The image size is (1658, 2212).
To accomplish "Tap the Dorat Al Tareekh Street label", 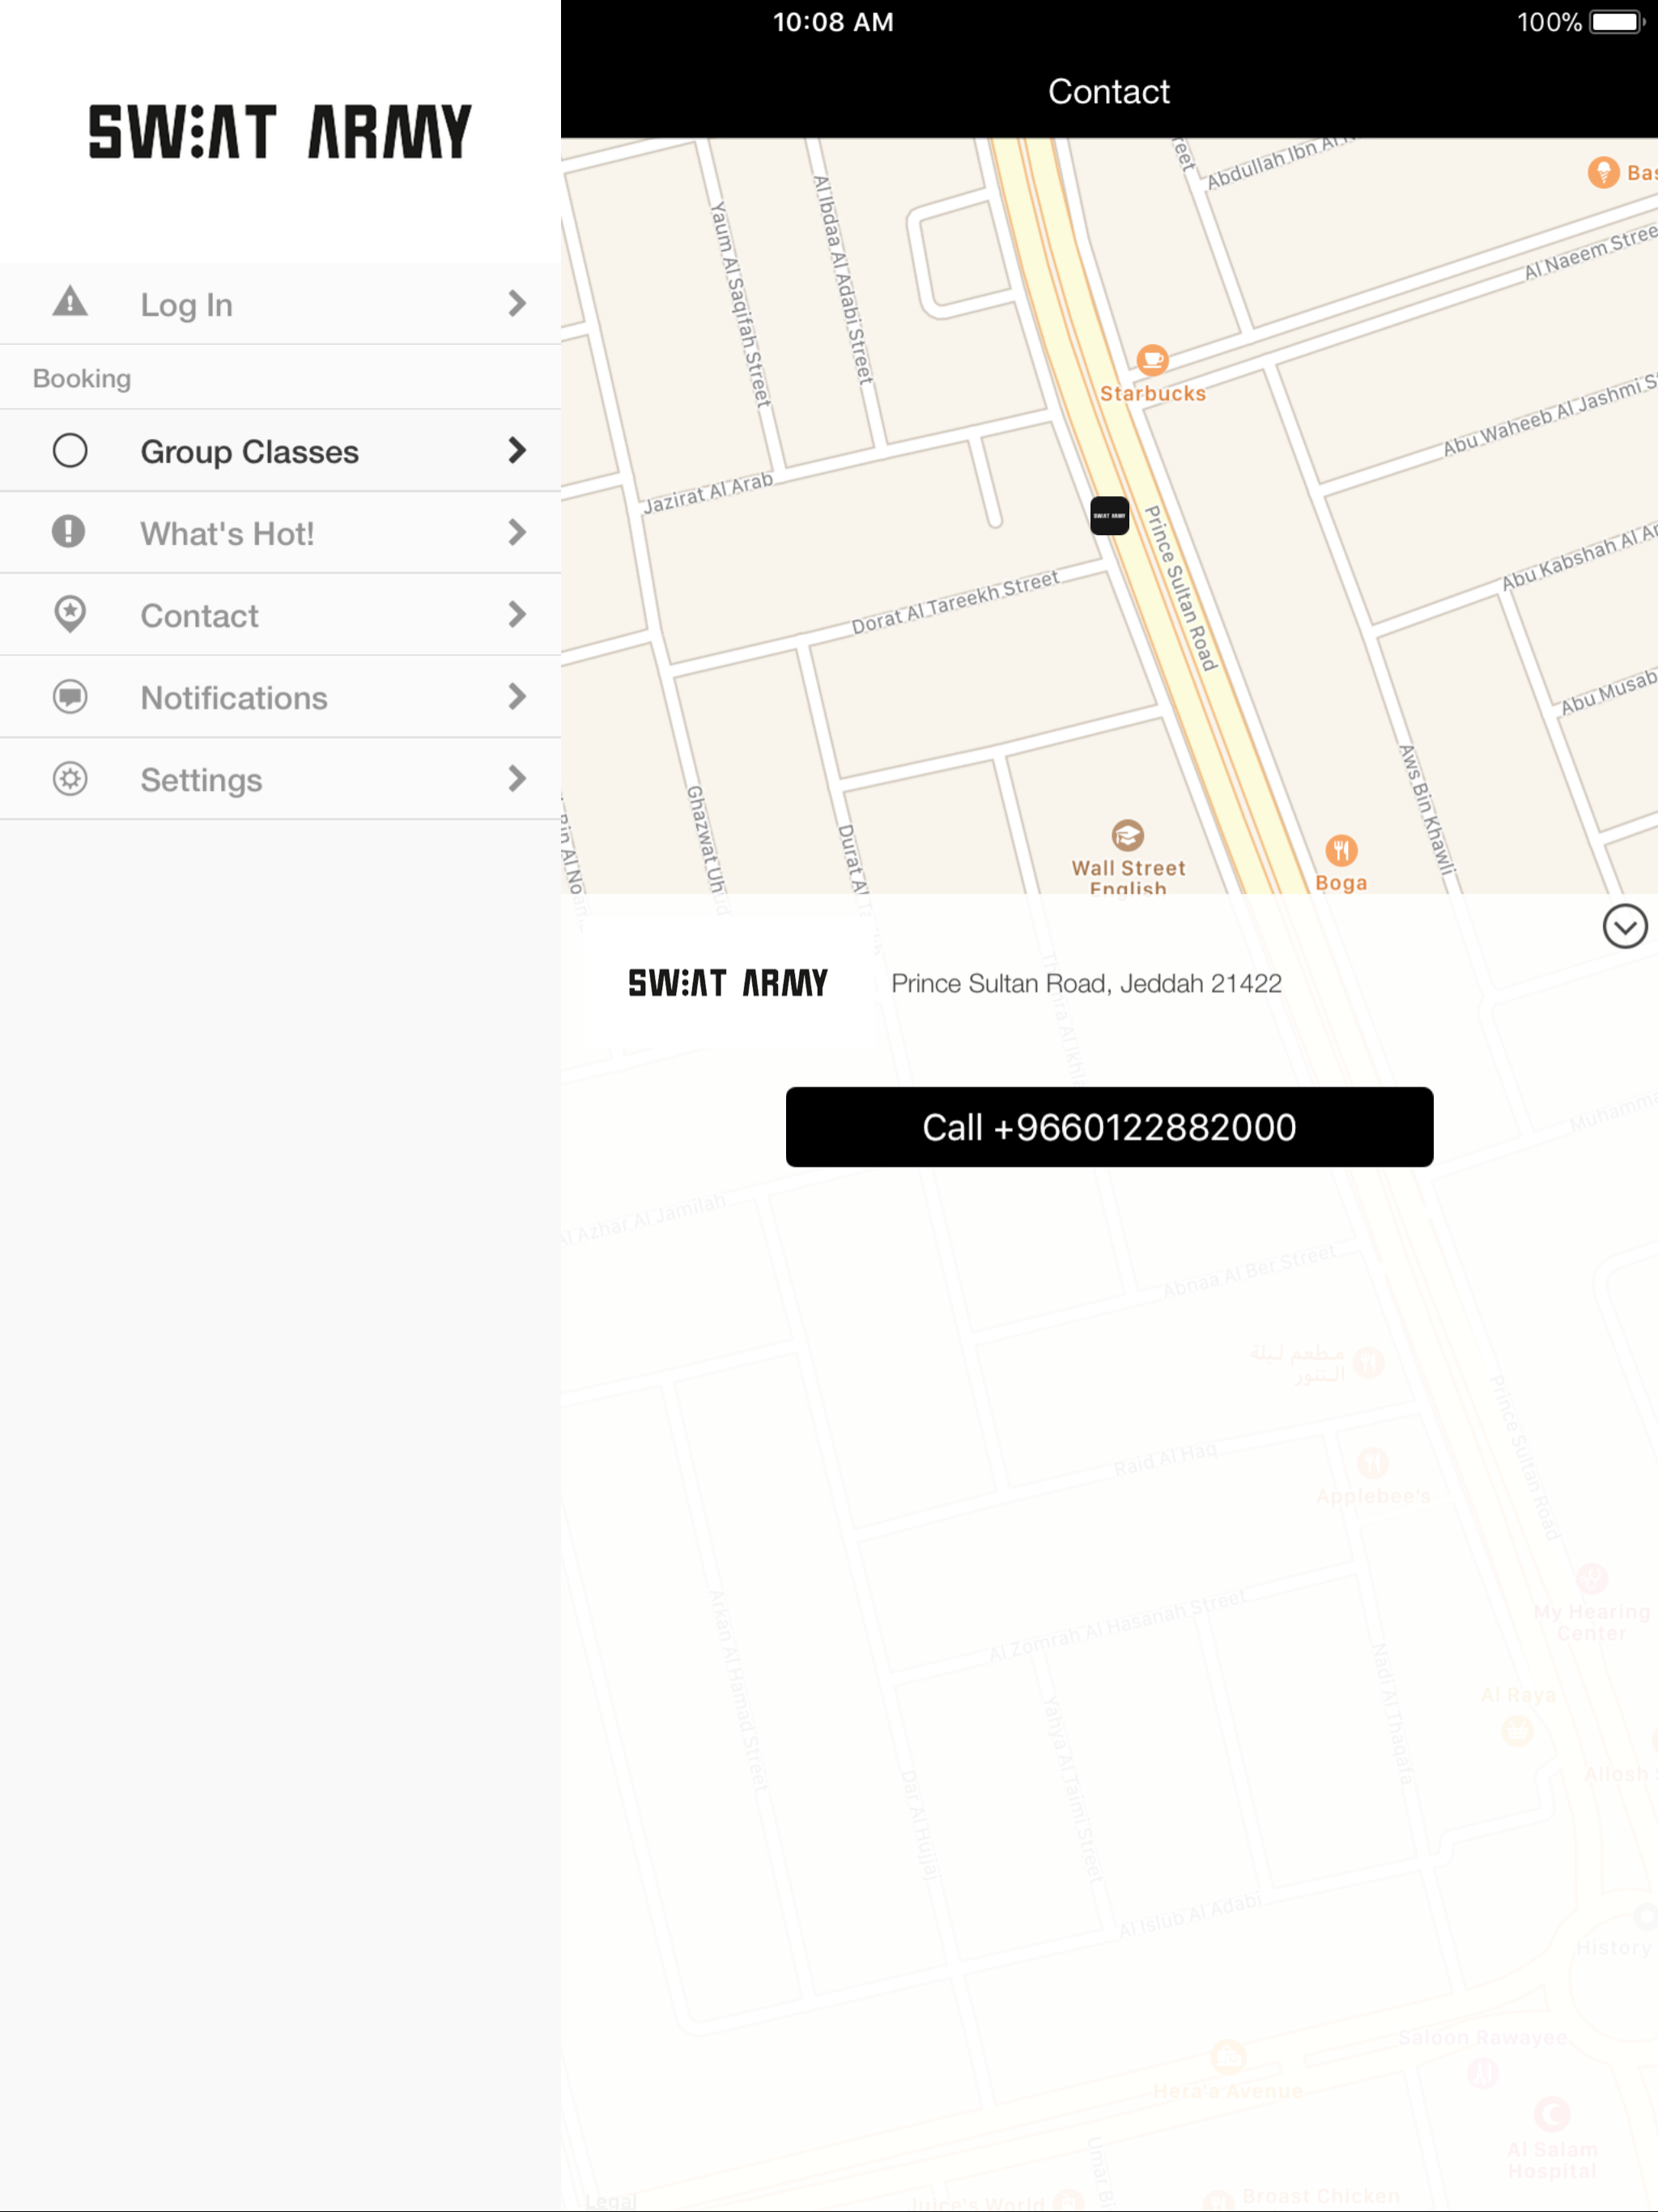I will (955, 602).
